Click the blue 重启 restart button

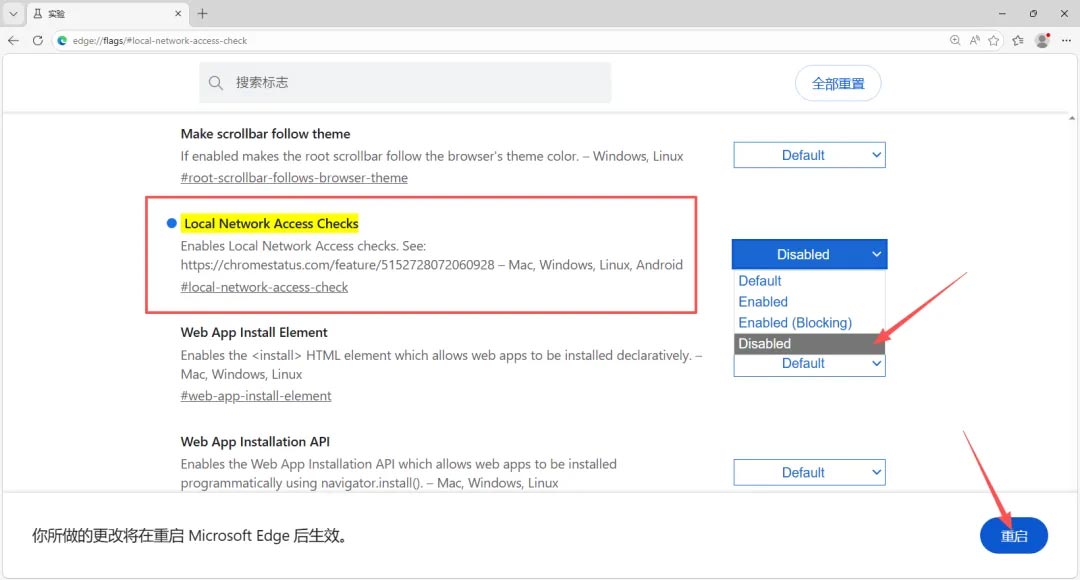click(1014, 535)
